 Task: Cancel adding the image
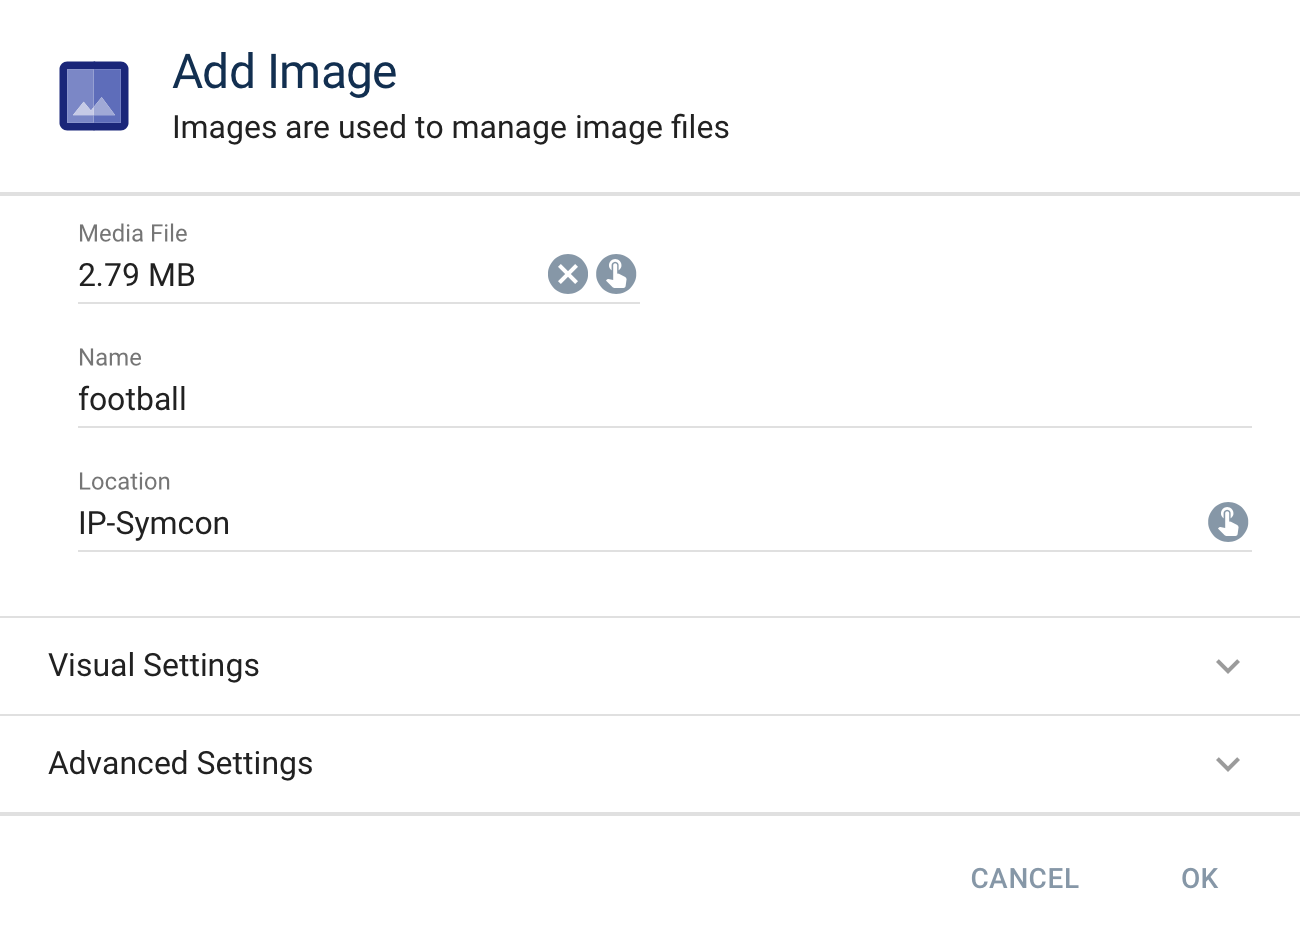(1024, 878)
